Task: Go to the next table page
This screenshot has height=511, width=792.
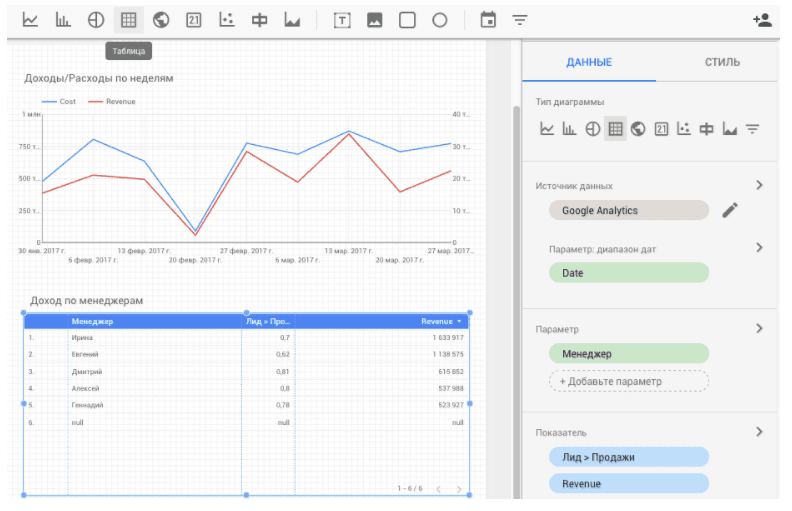Action: (x=459, y=489)
